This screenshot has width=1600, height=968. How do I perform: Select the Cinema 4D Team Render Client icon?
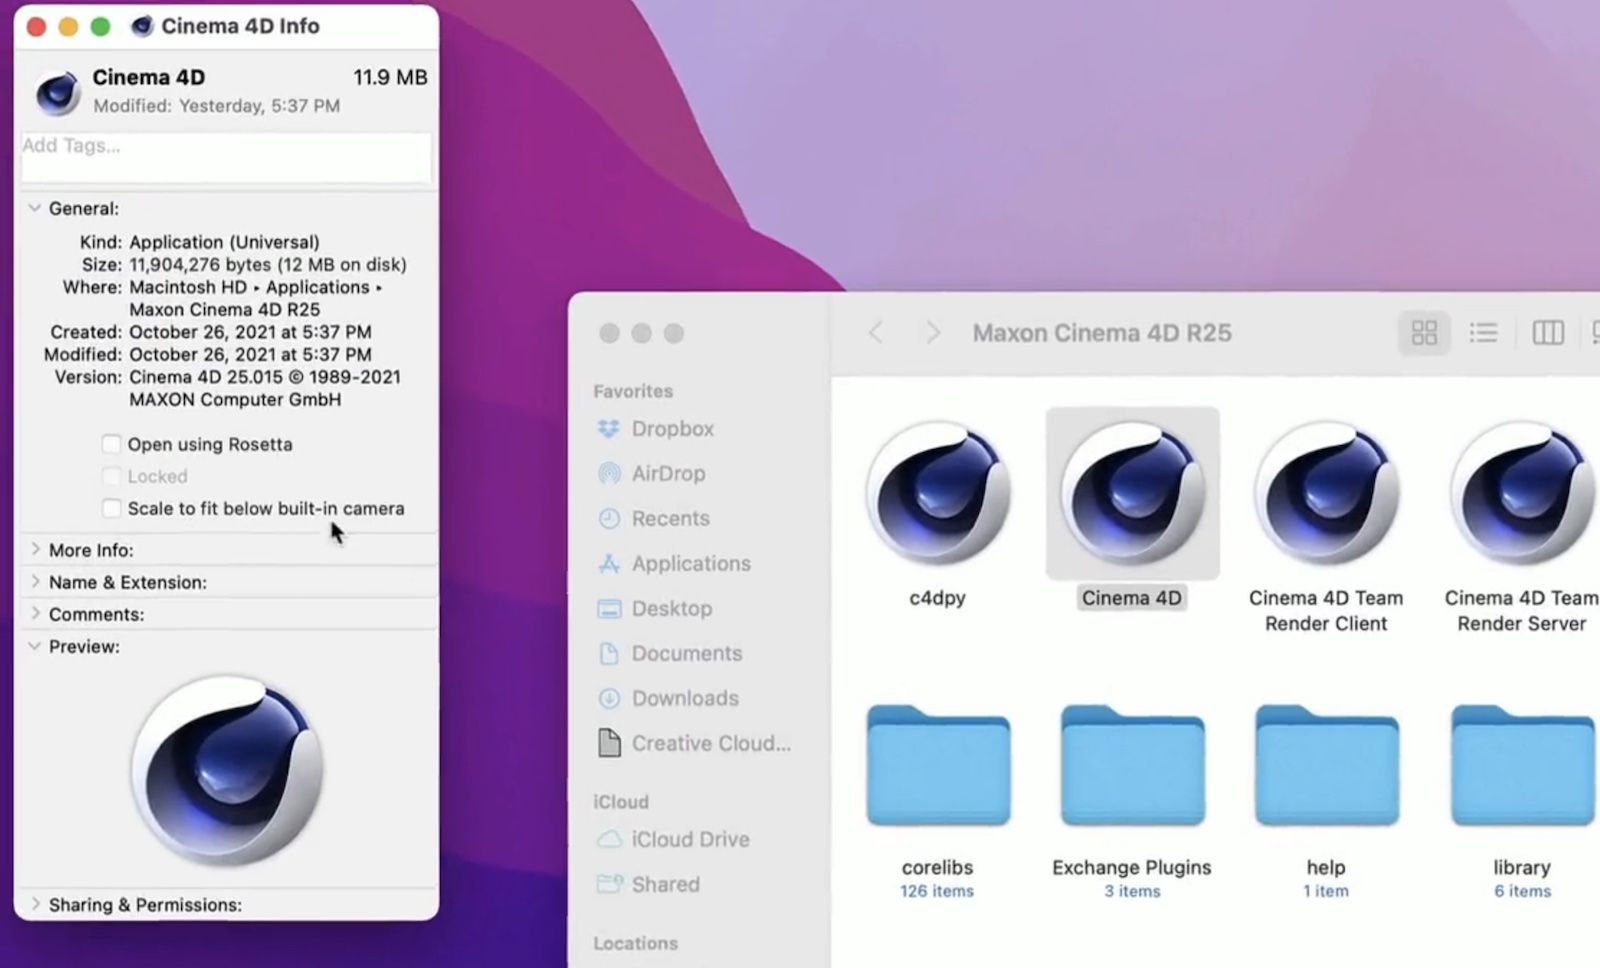1326,494
